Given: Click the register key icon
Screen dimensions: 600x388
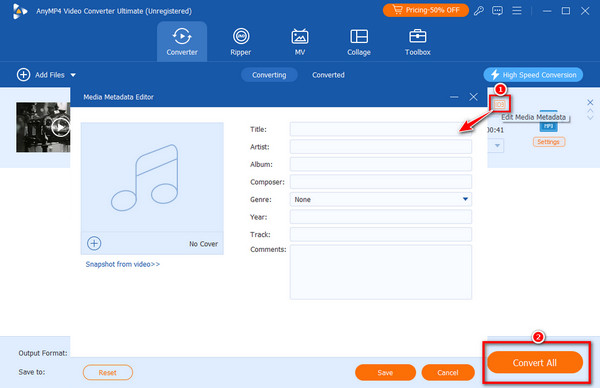Looking at the screenshot, I should pos(479,11).
